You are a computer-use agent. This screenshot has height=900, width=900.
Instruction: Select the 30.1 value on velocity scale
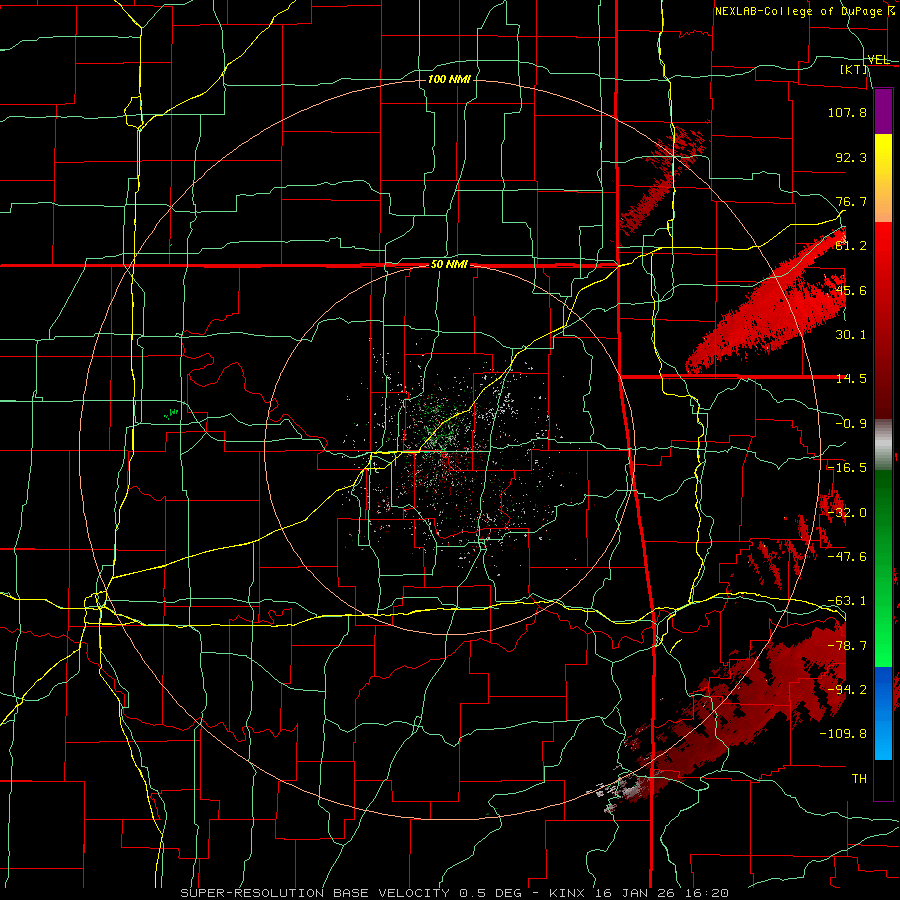(851, 335)
